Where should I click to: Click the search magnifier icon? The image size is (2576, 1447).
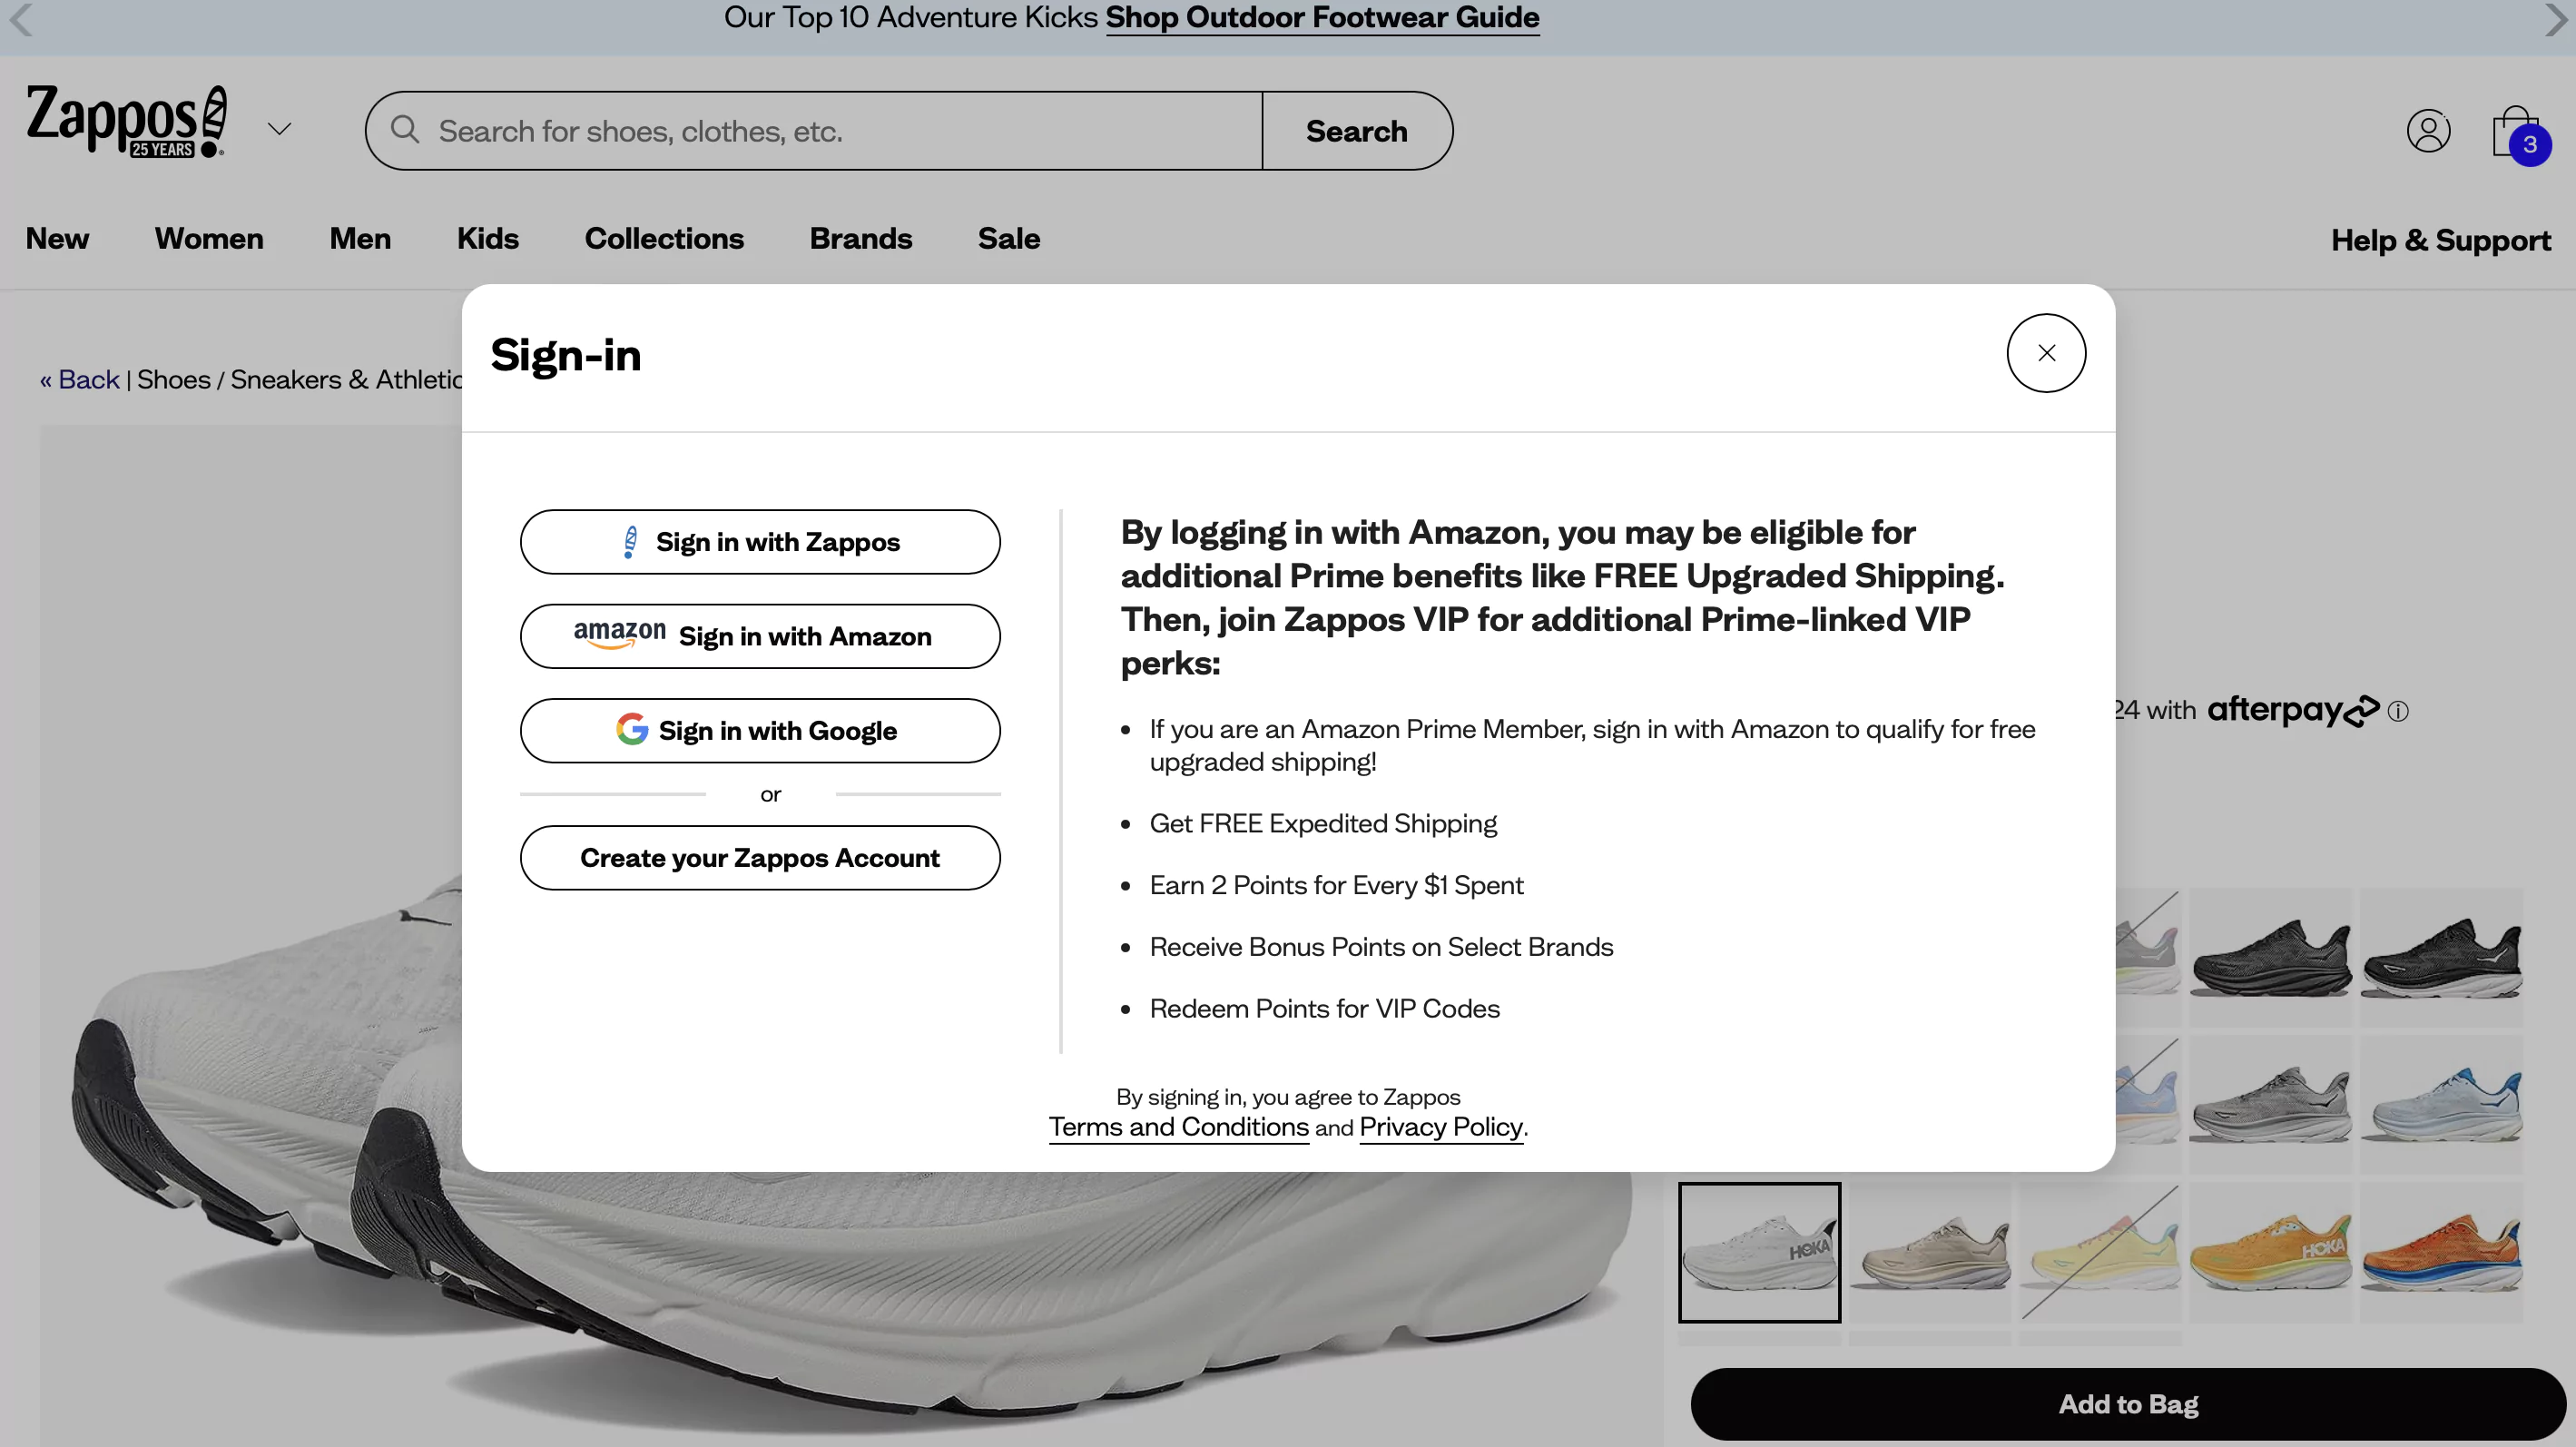pos(405,129)
